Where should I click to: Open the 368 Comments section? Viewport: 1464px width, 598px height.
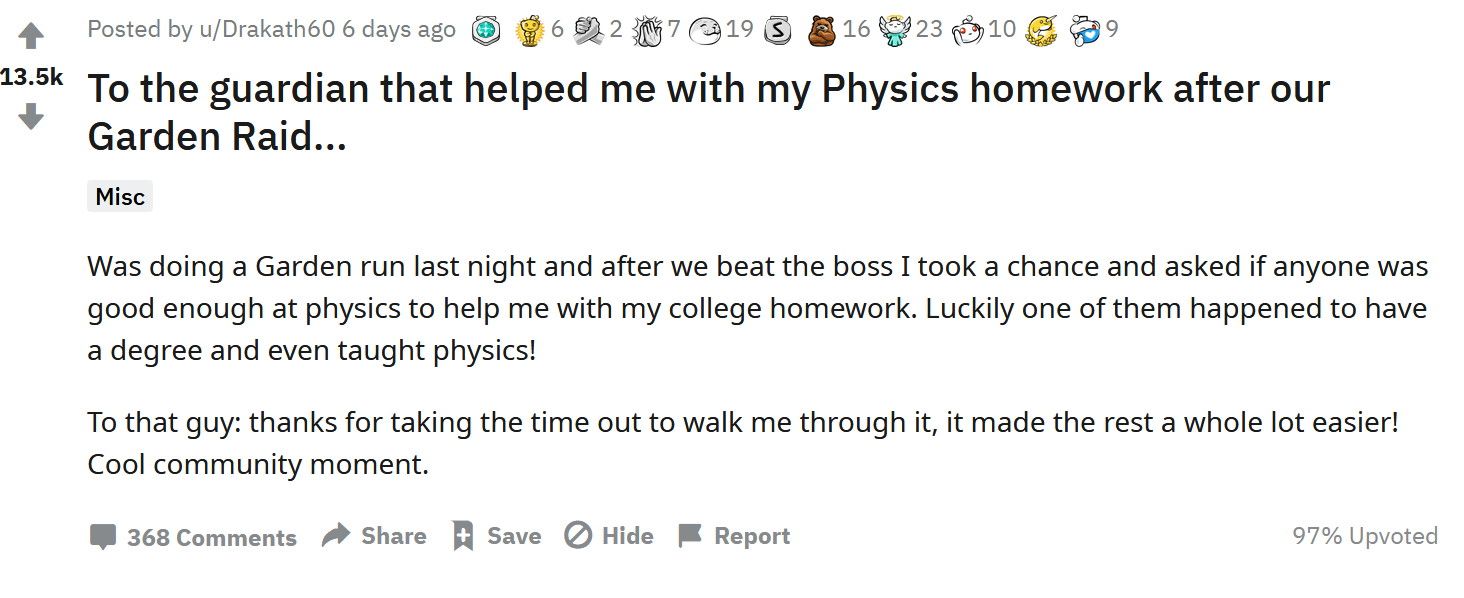point(193,537)
